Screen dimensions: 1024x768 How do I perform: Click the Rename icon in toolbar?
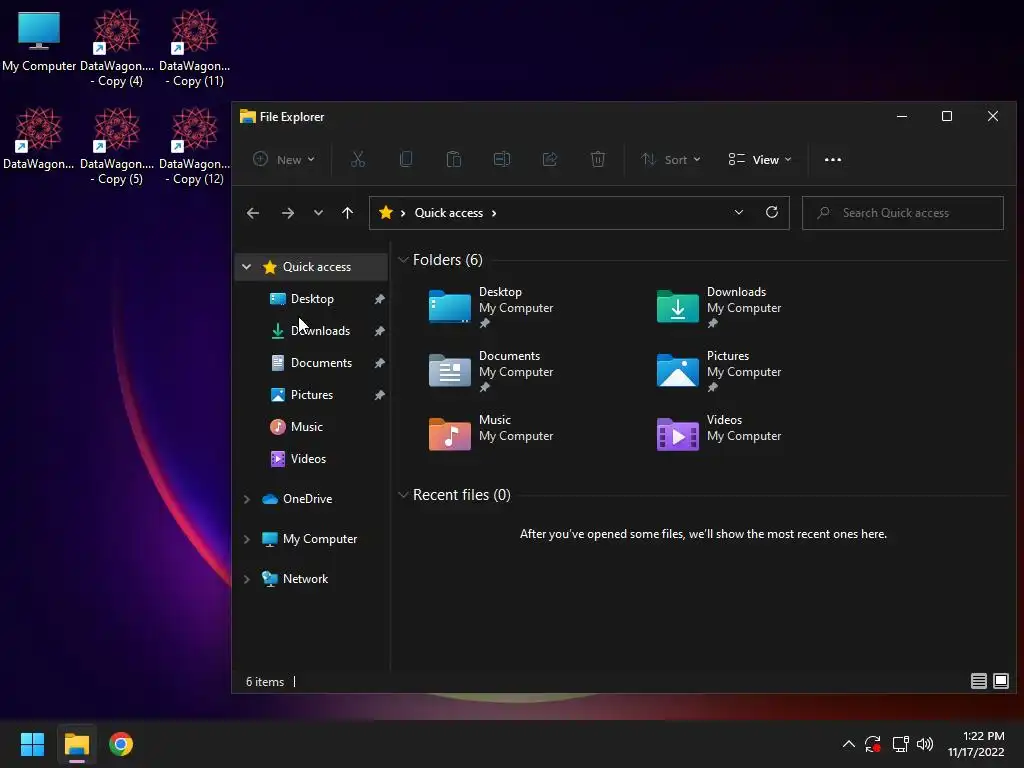(502, 159)
